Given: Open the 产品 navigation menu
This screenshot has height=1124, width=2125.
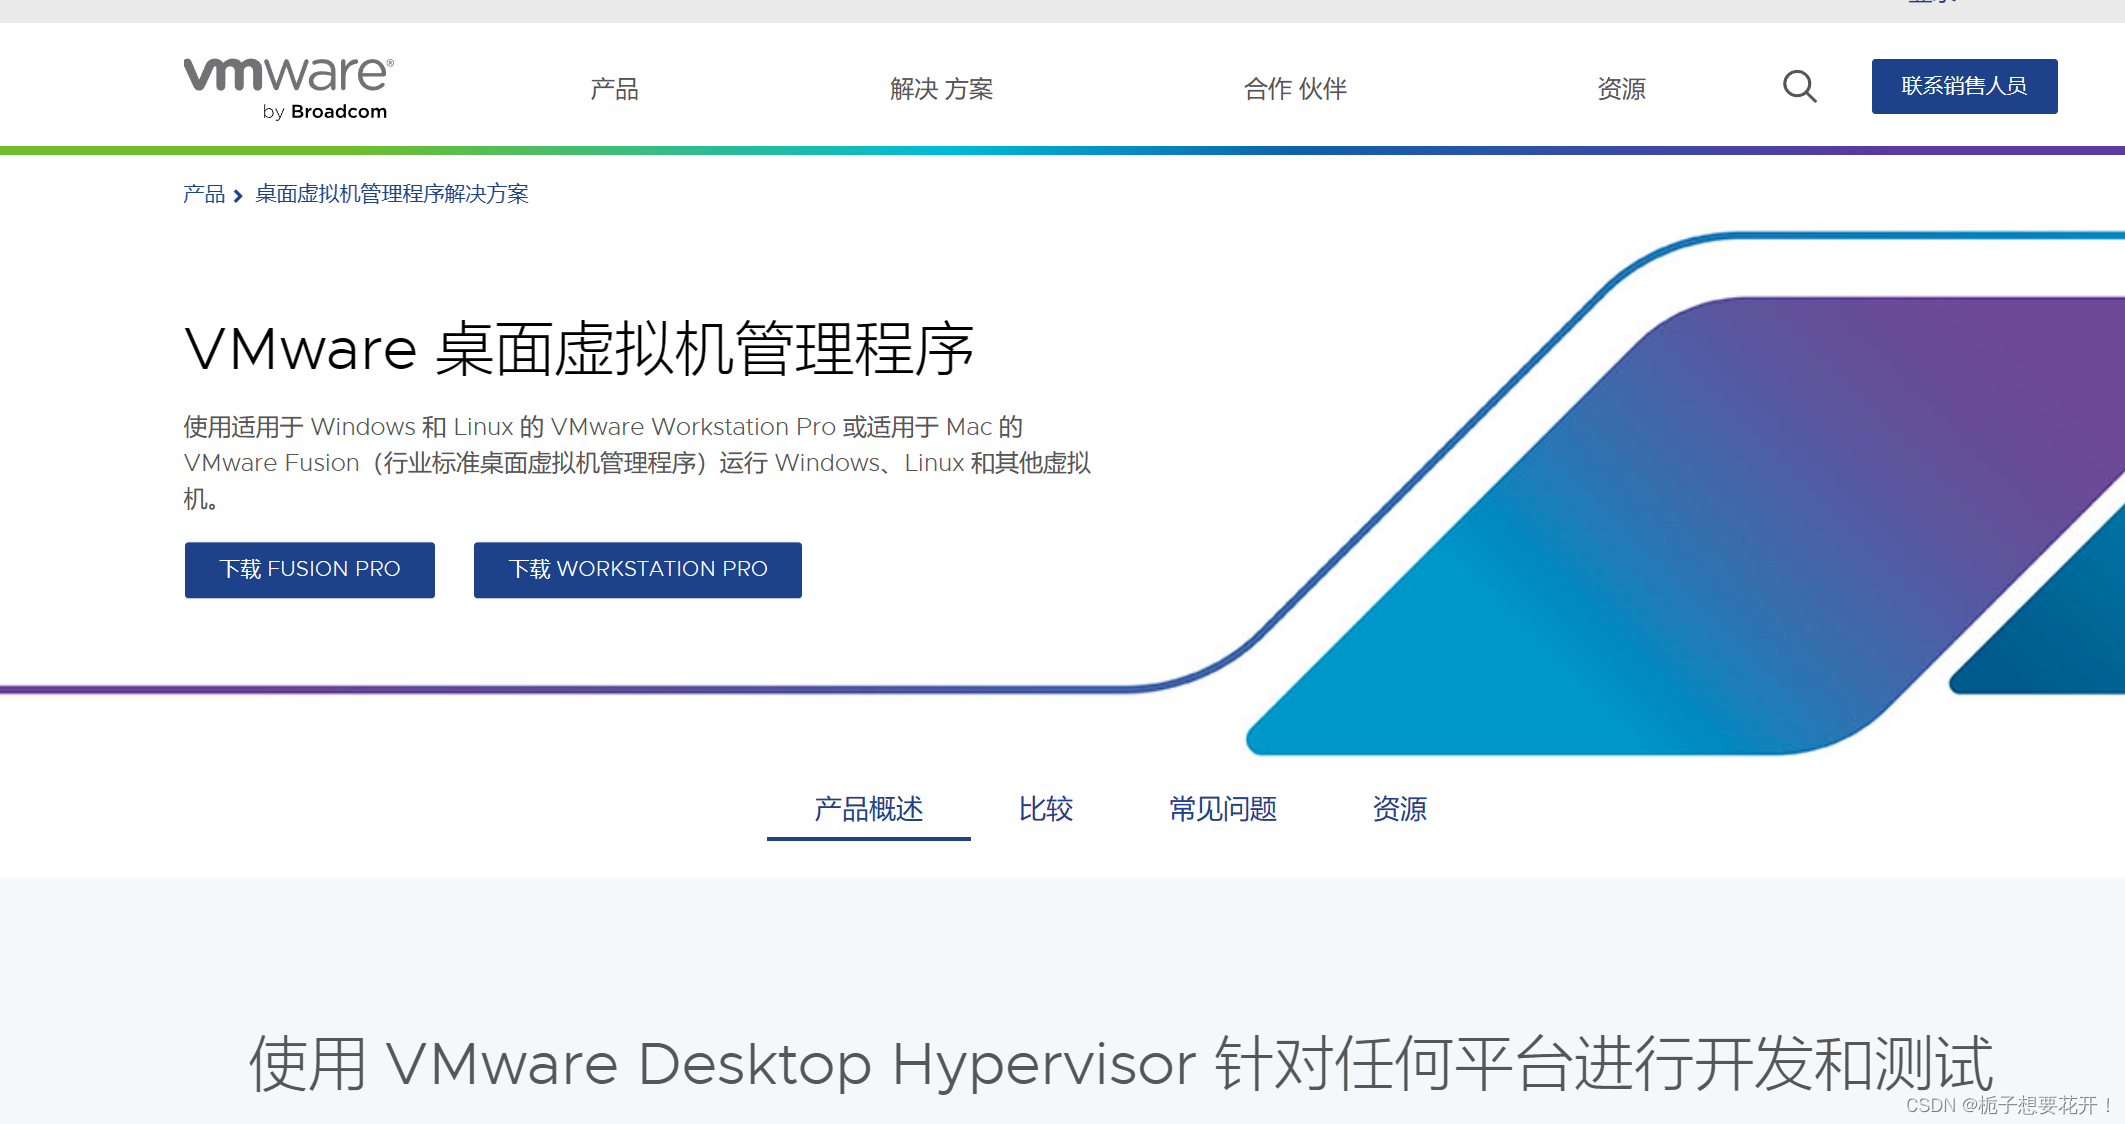Looking at the screenshot, I should 614,89.
